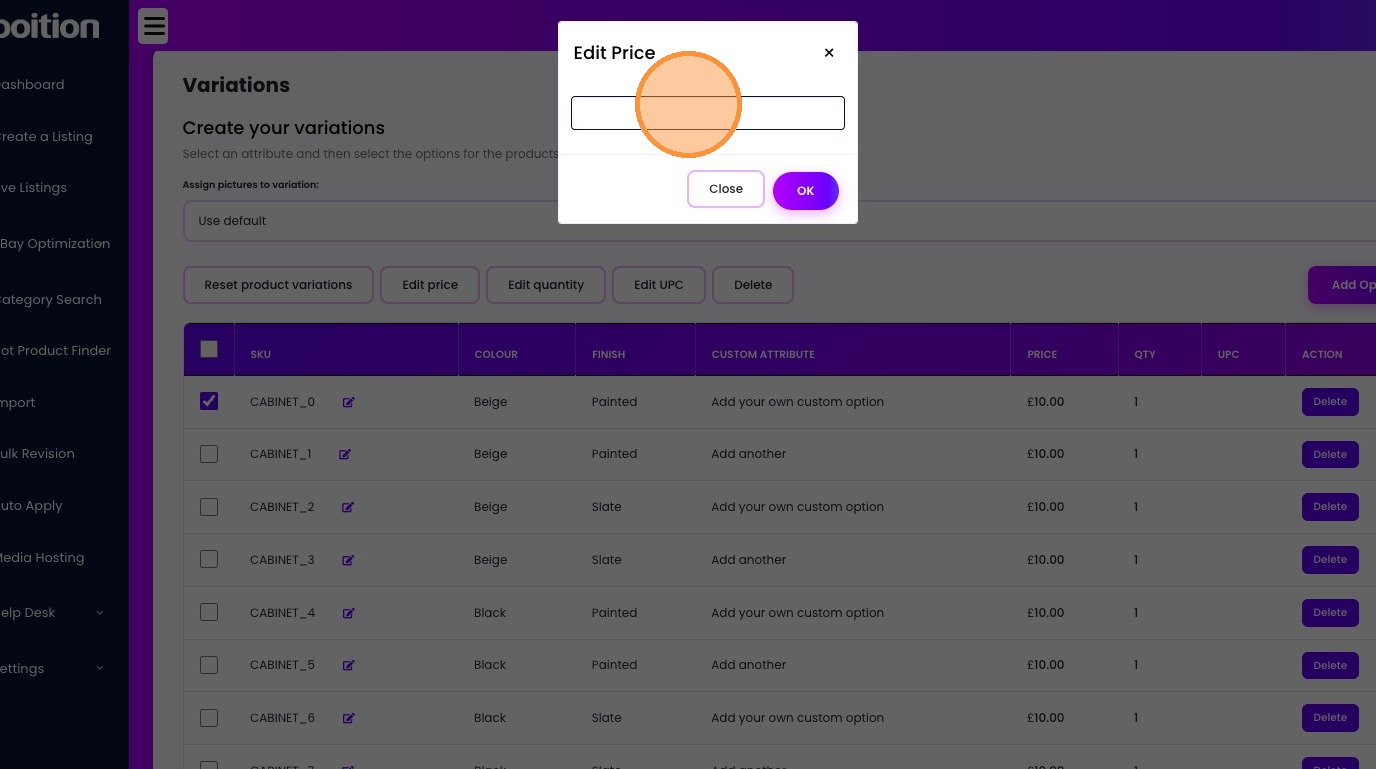Delete the CABINET_0 variation row
This screenshot has width=1376, height=769.
(1330, 402)
